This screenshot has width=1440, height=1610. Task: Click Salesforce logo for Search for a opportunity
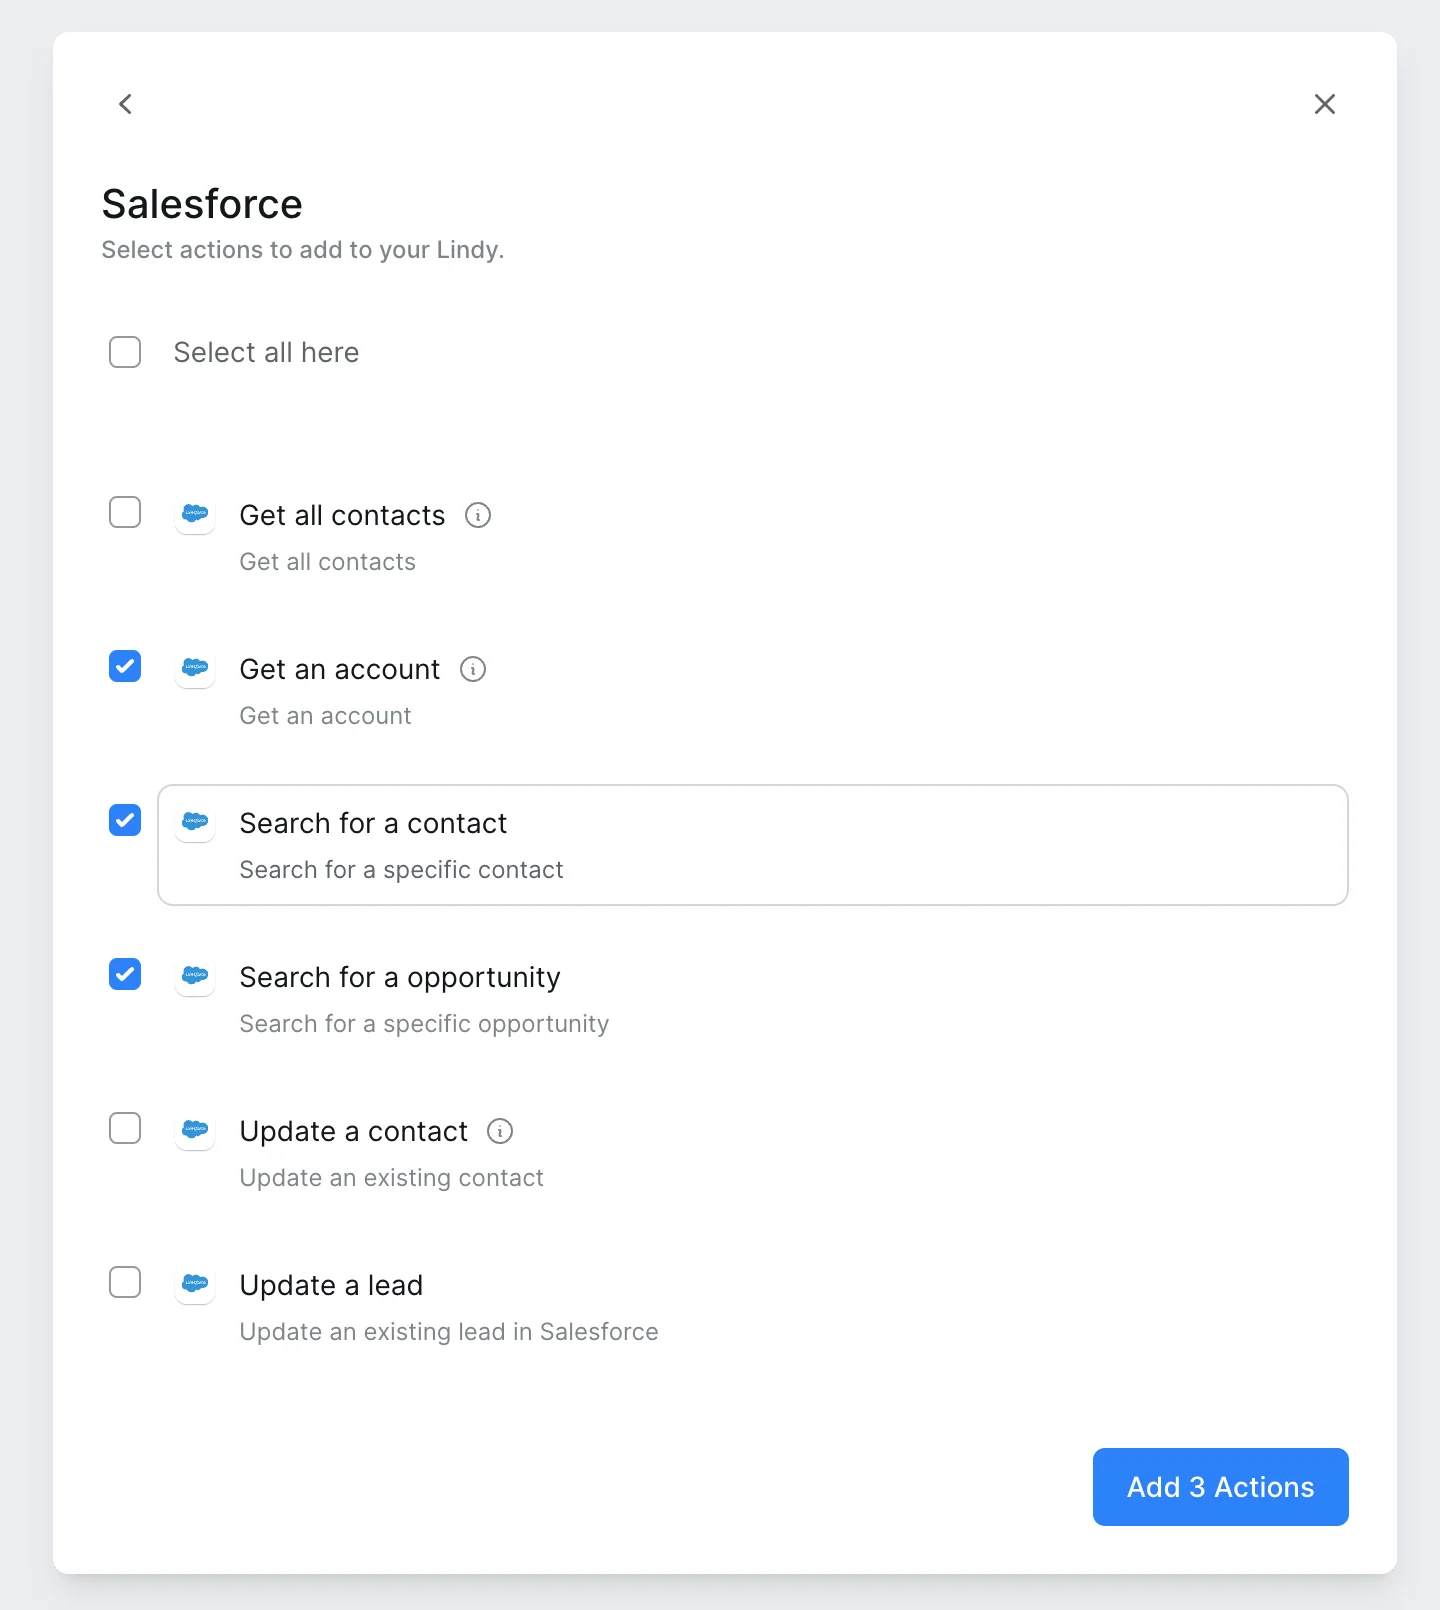pos(195,976)
